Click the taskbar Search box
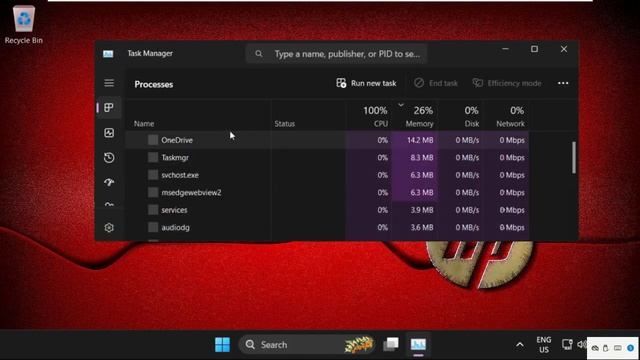 pyautogui.click(x=307, y=344)
